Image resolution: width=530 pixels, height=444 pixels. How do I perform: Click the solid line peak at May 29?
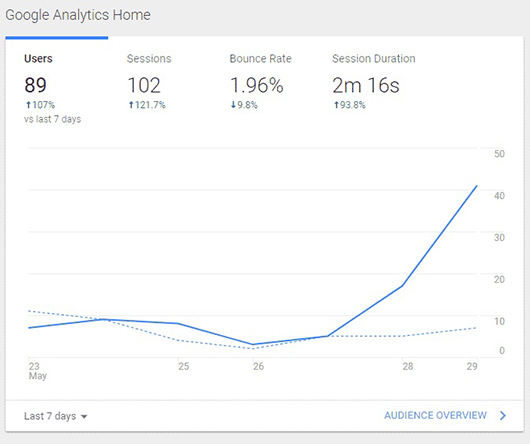477,186
